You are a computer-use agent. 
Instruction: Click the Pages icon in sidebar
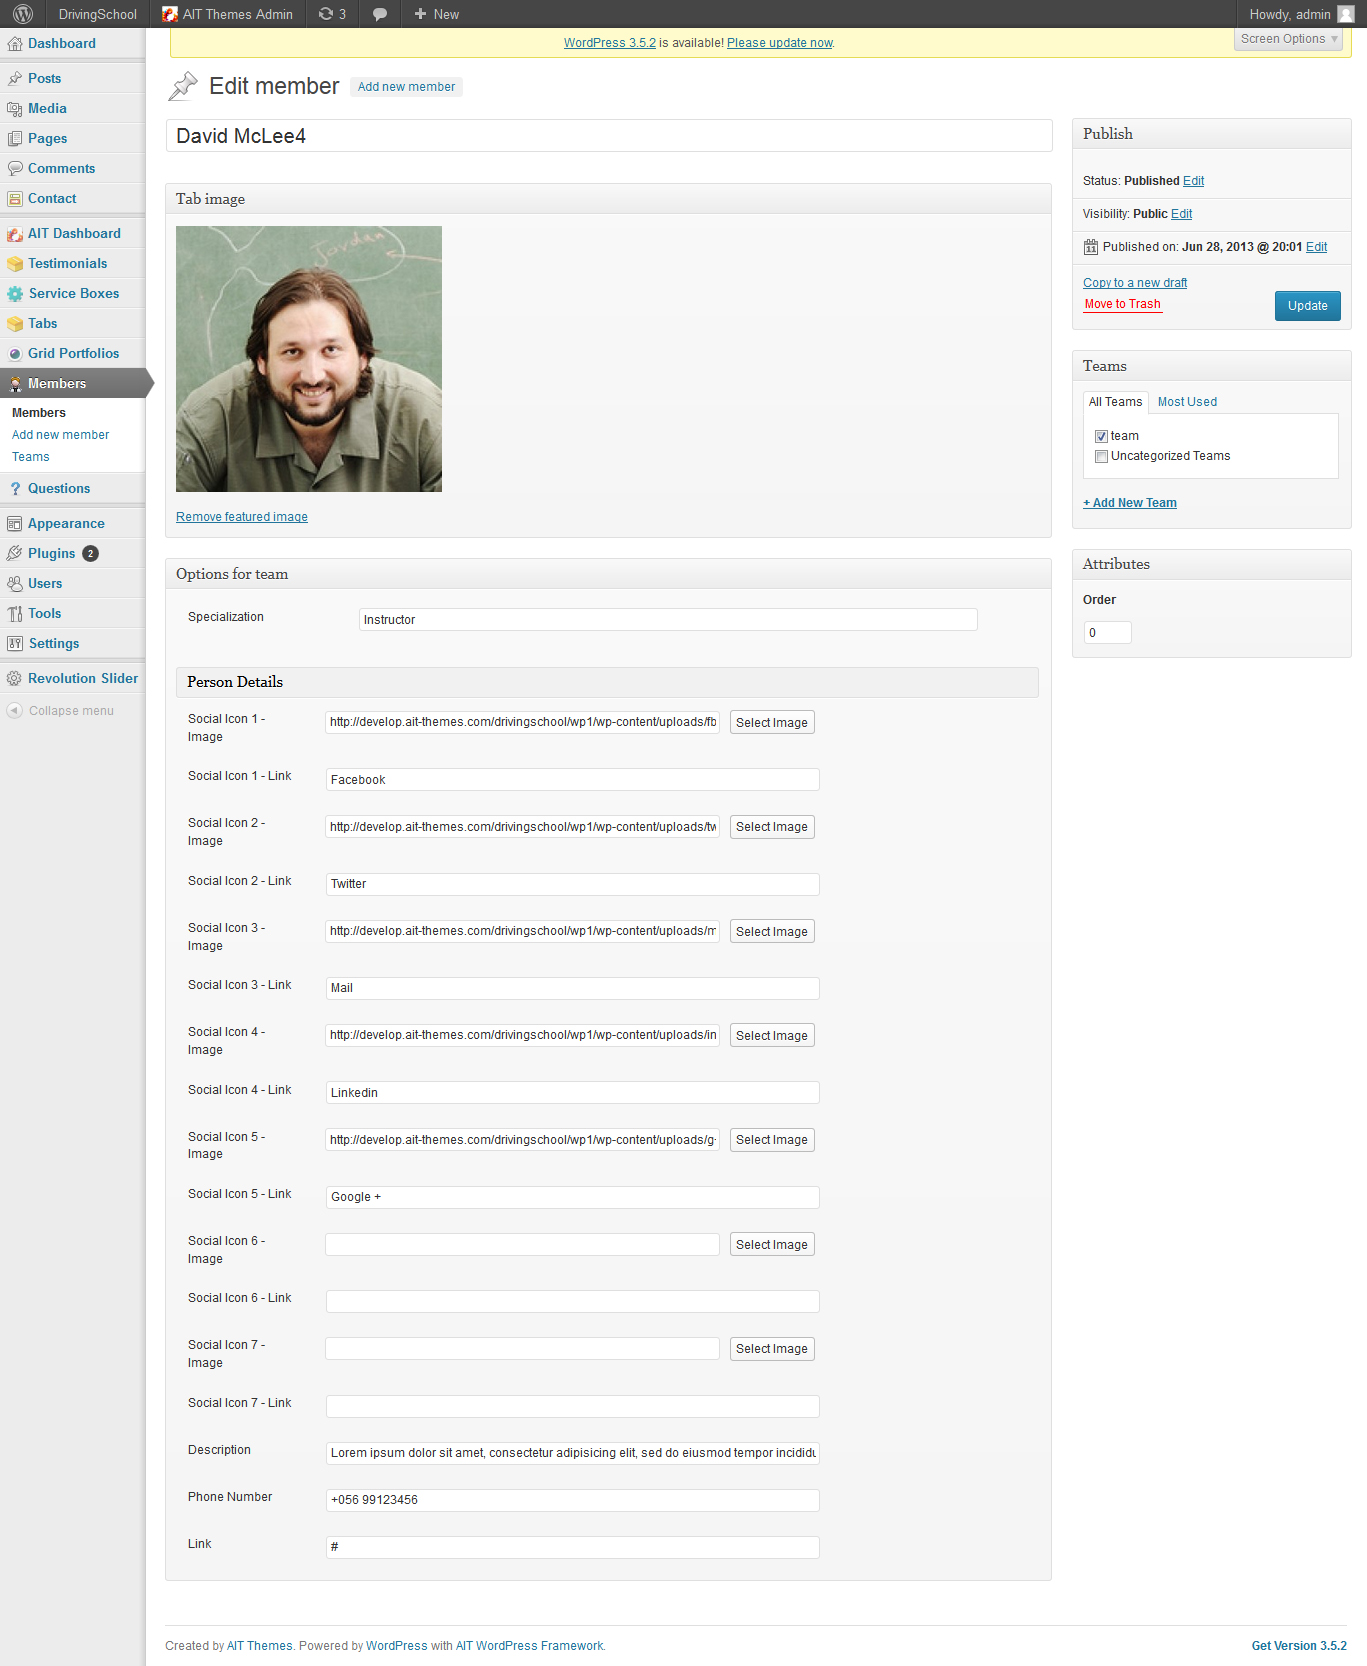15,138
